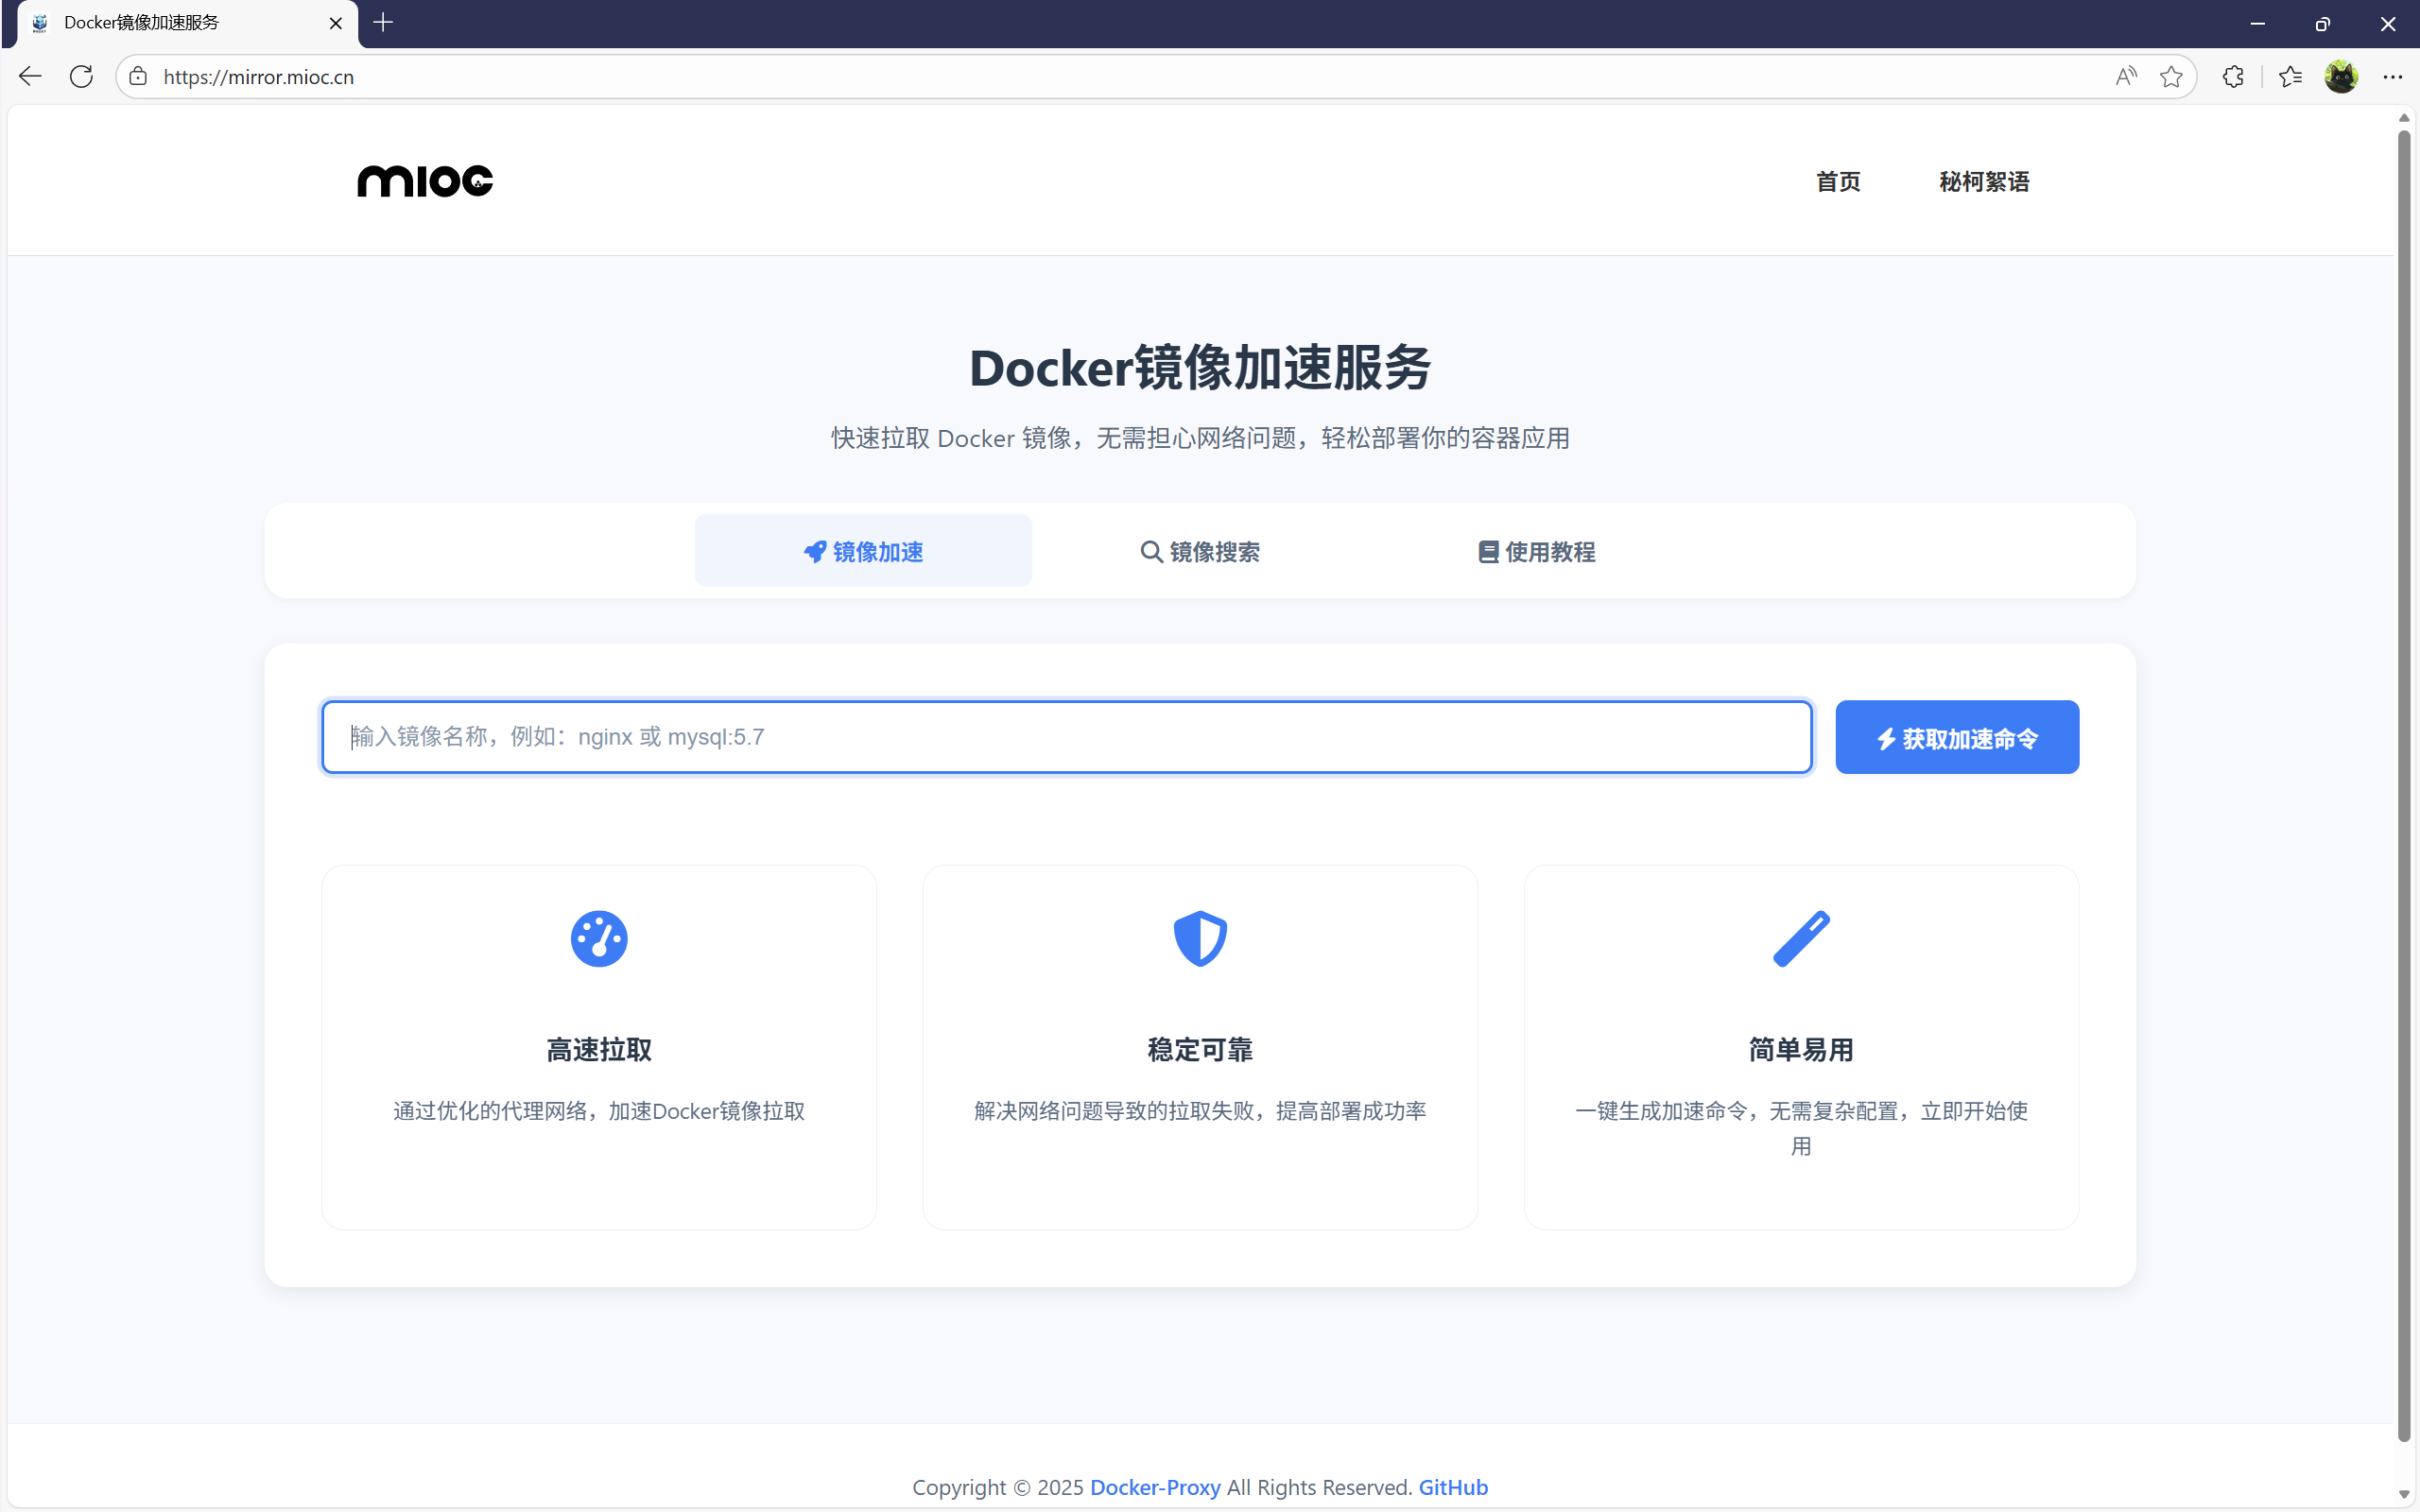The width and height of the screenshot is (2420, 1512).
Task: Open the Favorites list icon
Action: [2290, 77]
